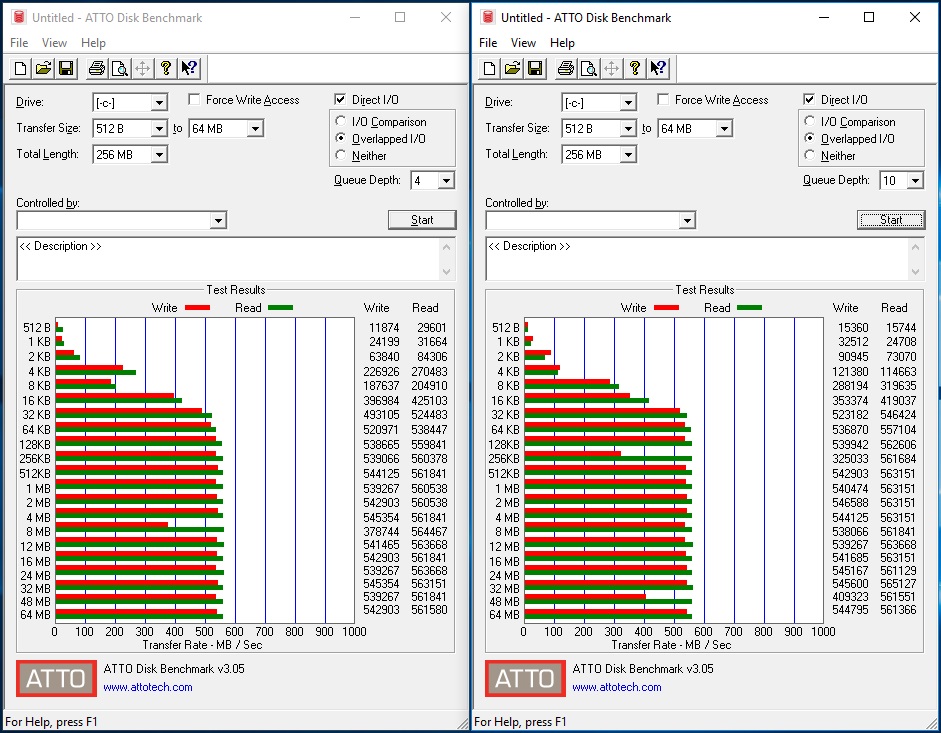Select I/O Comparison radio in right window
The image size is (941, 733).
(x=809, y=121)
